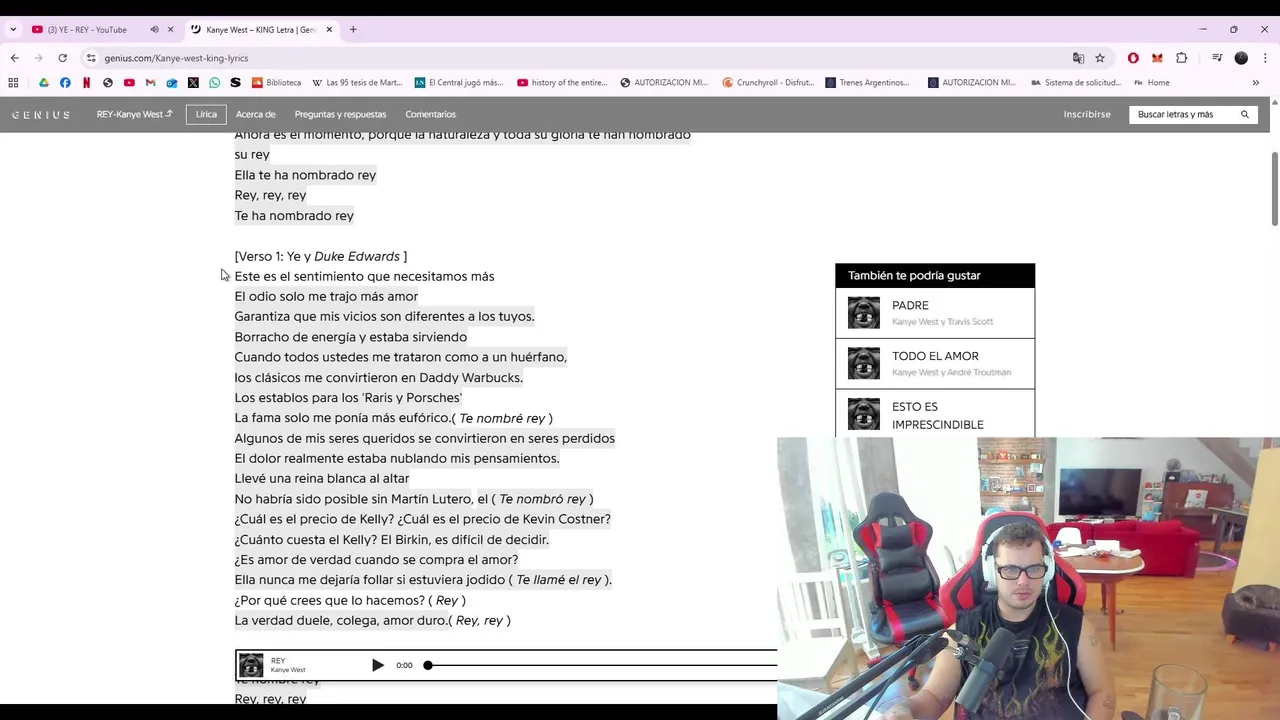
Task: Open the media controls icon in toolbar
Action: coord(1217,58)
